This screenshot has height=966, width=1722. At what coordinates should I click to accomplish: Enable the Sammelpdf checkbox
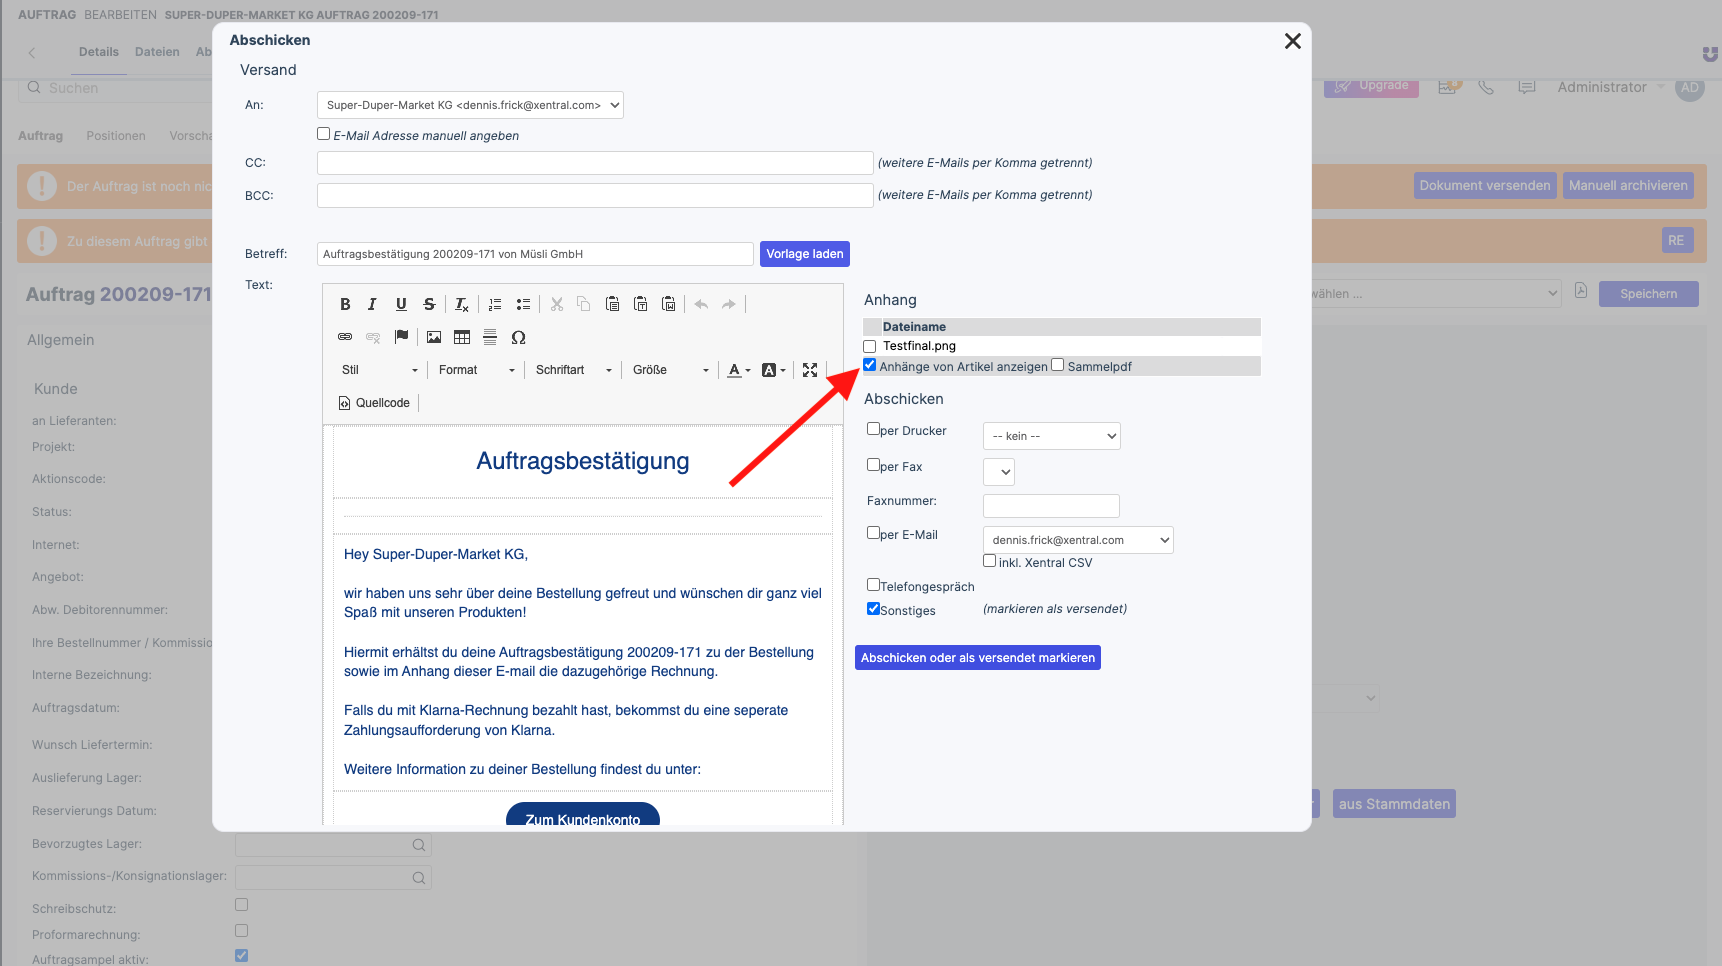pos(1057,366)
